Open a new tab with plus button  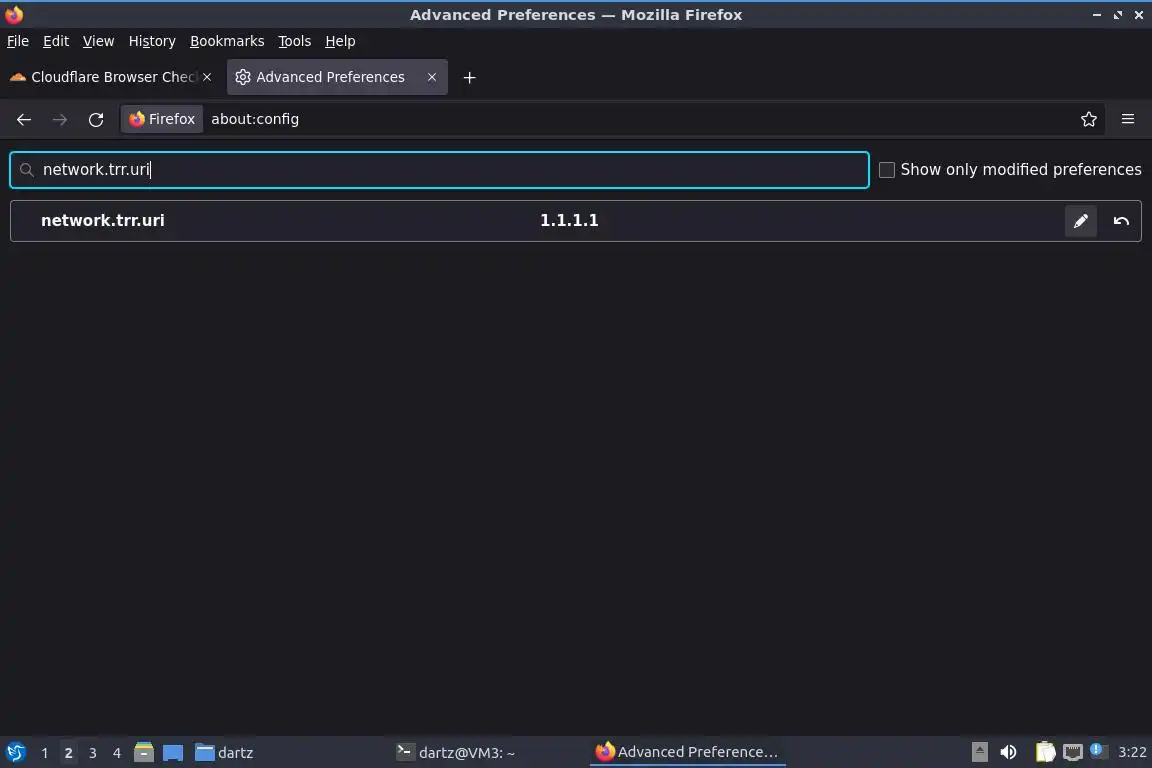pyautogui.click(x=469, y=77)
